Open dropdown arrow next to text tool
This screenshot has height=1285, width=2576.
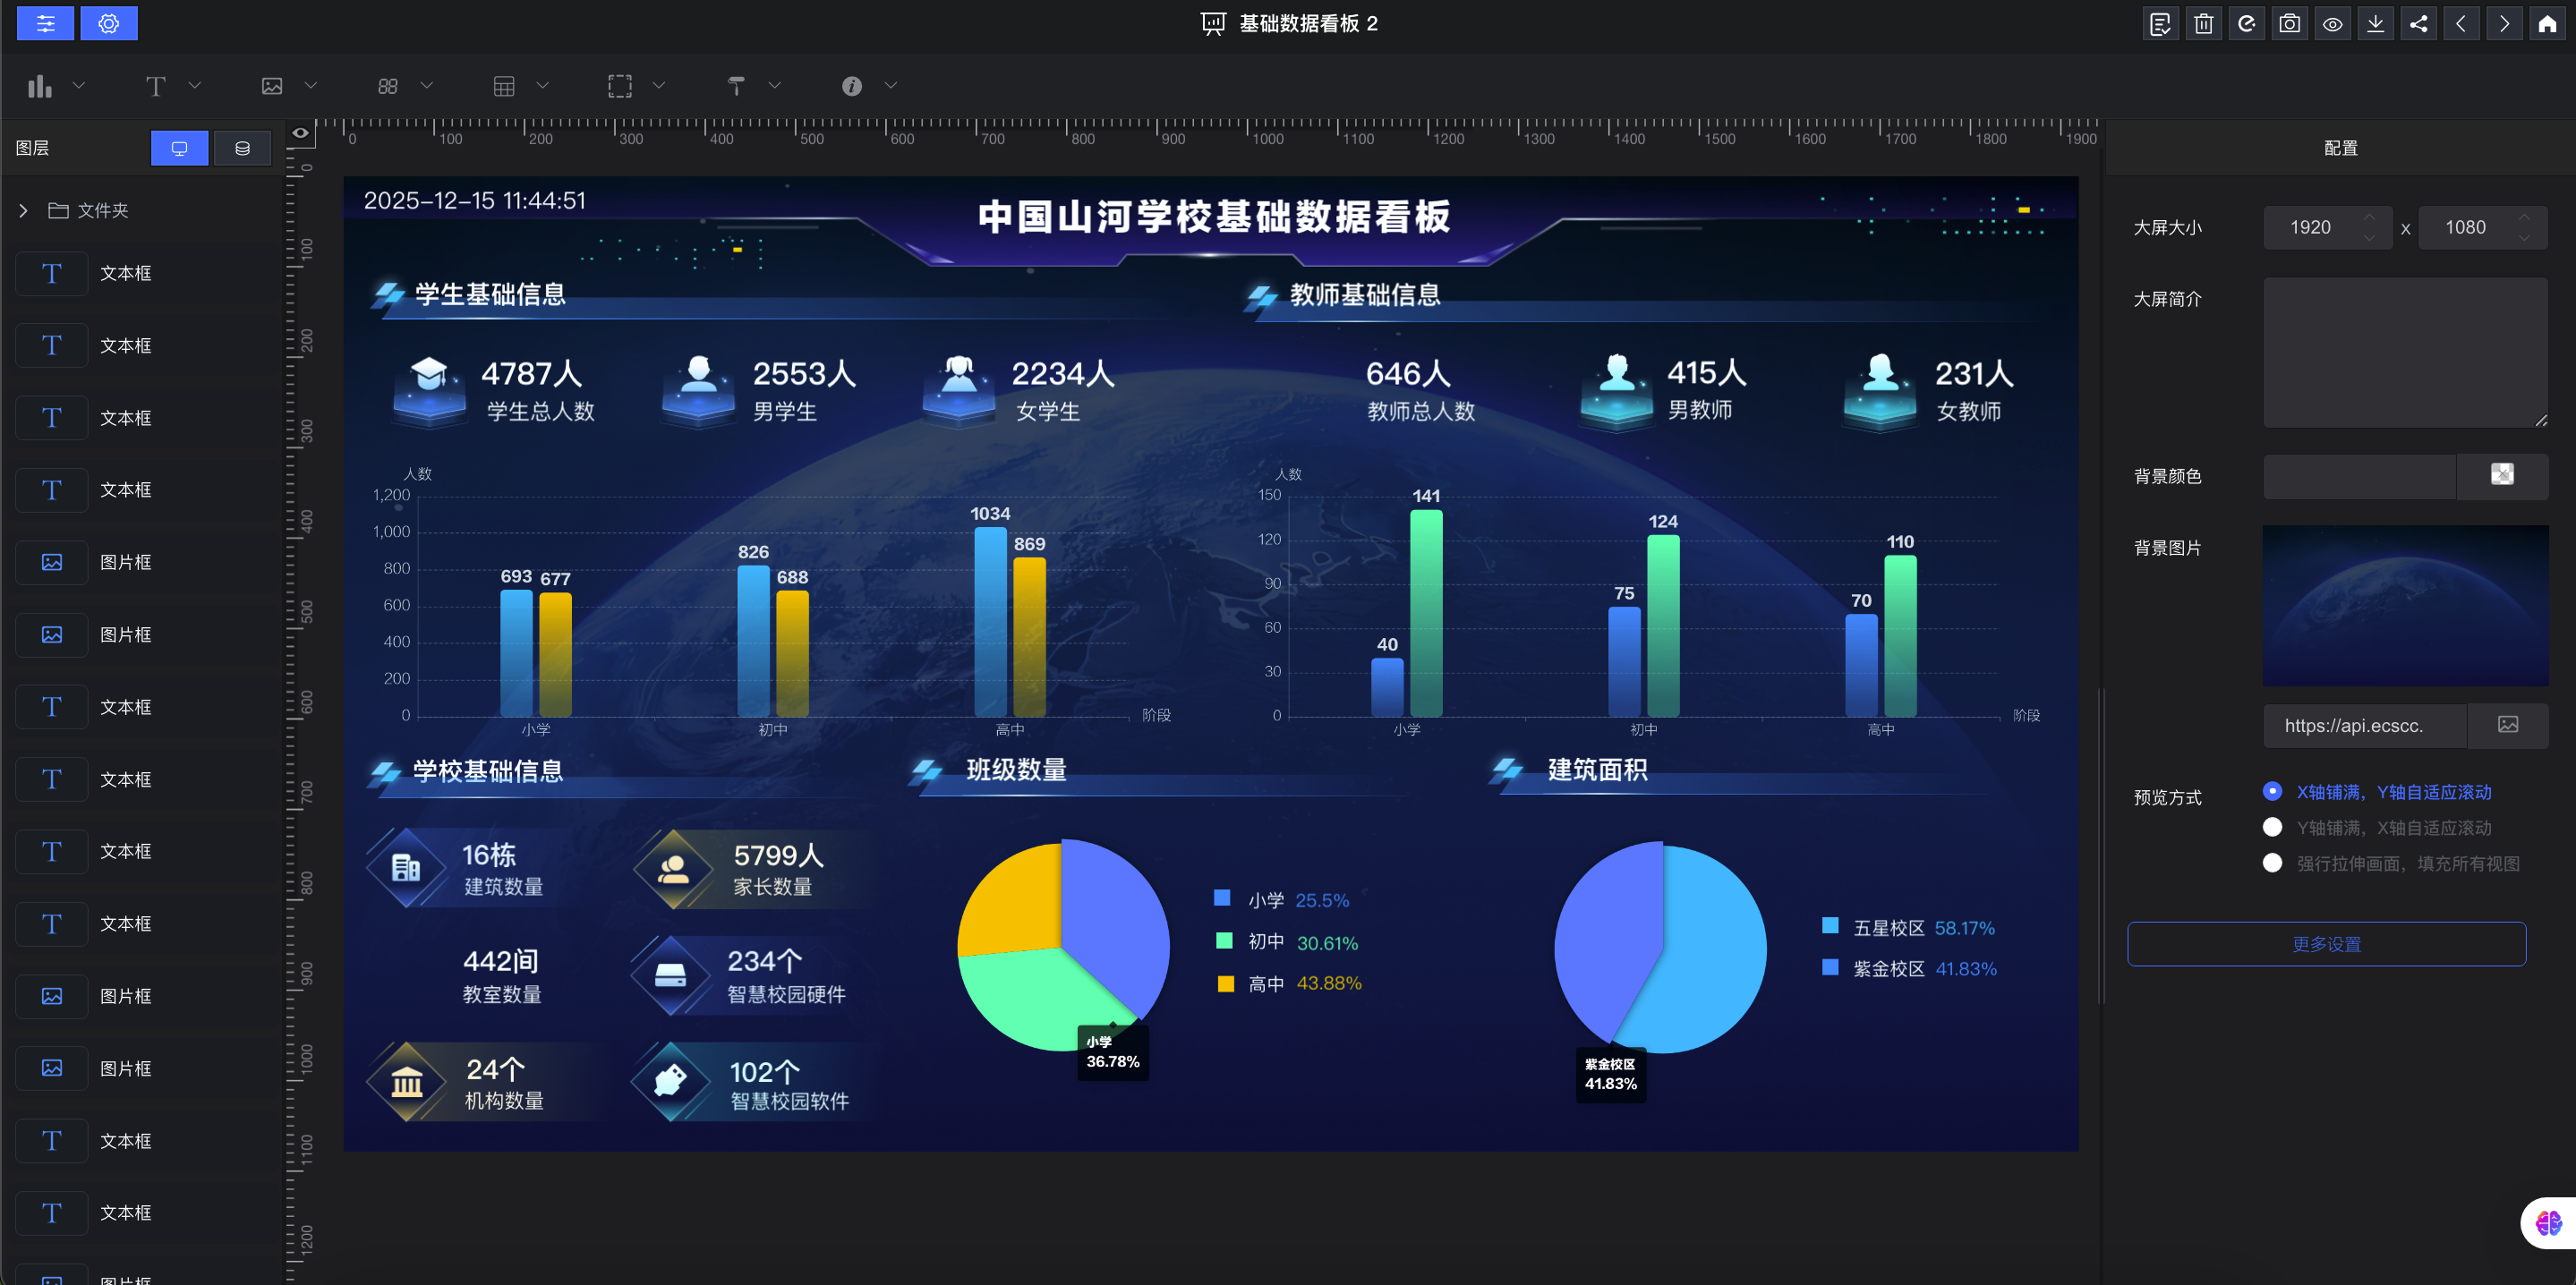point(195,86)
